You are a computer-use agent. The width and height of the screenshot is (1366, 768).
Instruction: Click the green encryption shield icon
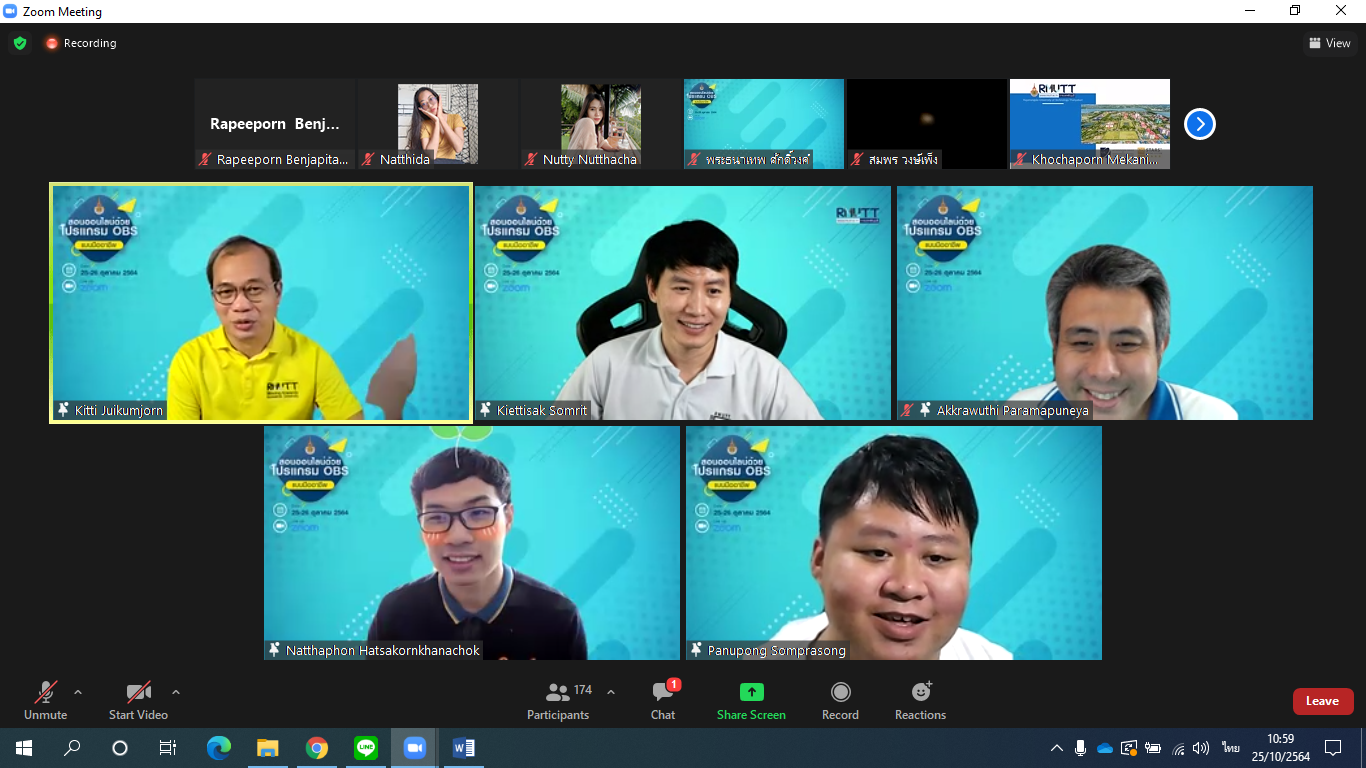pos(20,43)
